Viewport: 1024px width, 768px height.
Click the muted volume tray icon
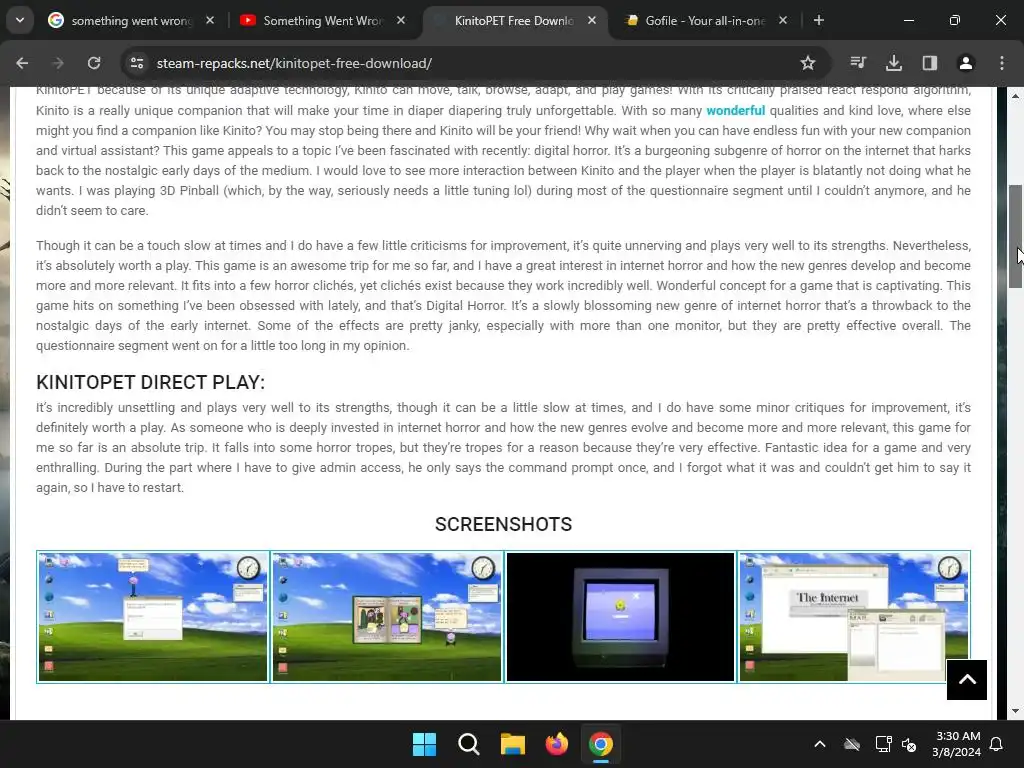tap(909, 744)
